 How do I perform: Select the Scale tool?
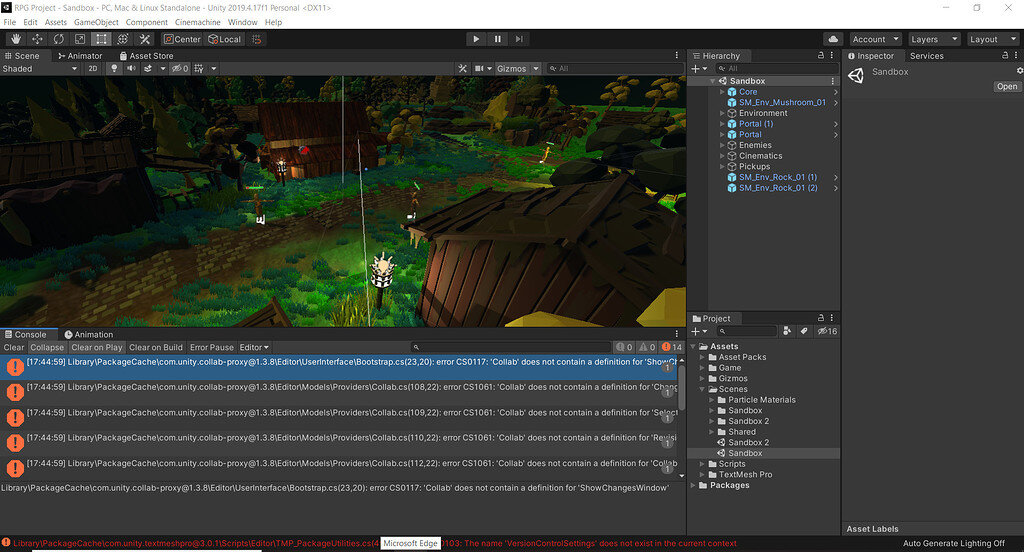(x=80, y=39)
